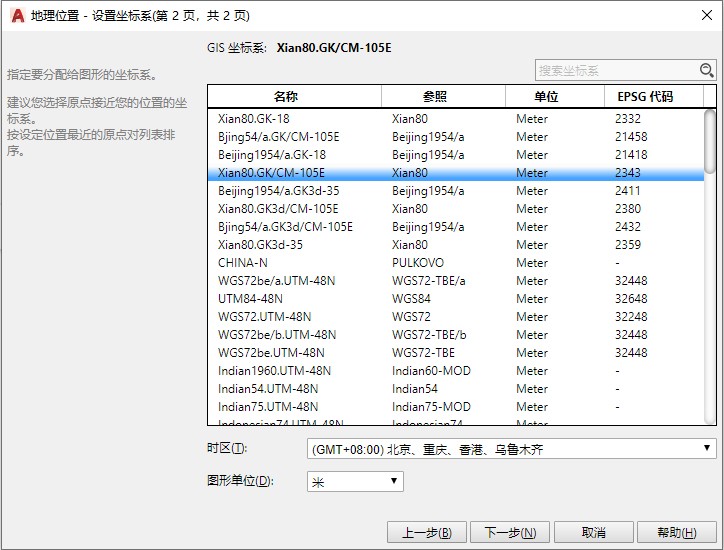Click PULKOVO reference cell
724x550 pixels.
(x=418, y=263)
